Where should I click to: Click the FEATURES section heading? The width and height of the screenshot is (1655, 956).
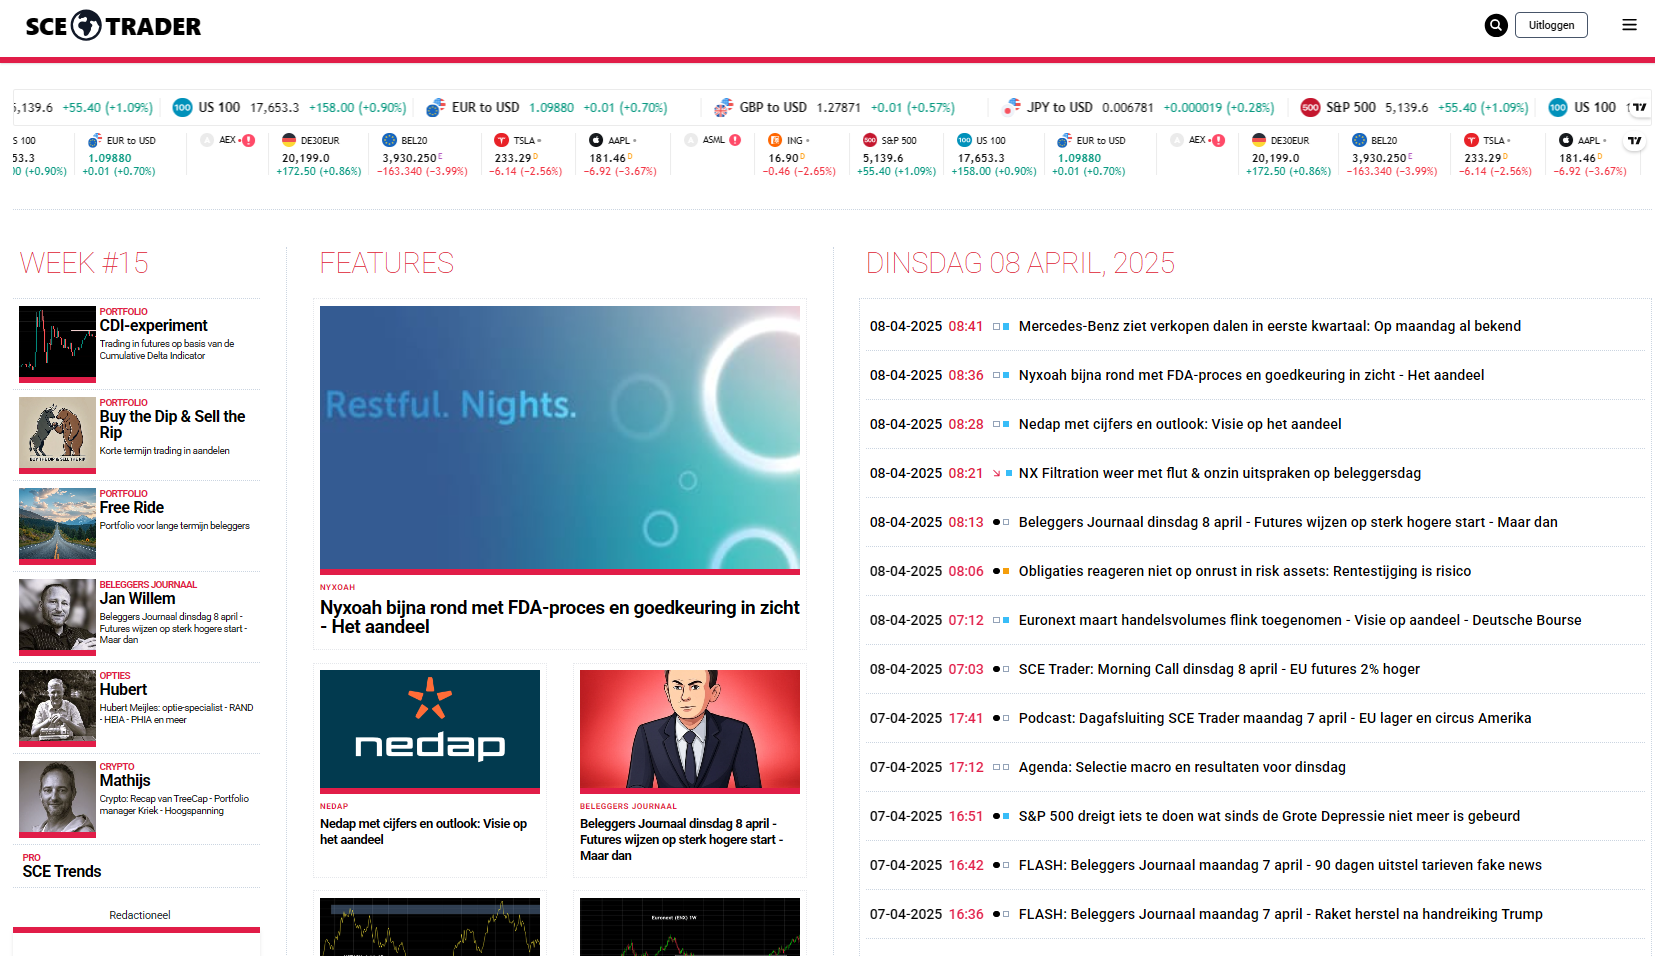[x=387, y=263]
